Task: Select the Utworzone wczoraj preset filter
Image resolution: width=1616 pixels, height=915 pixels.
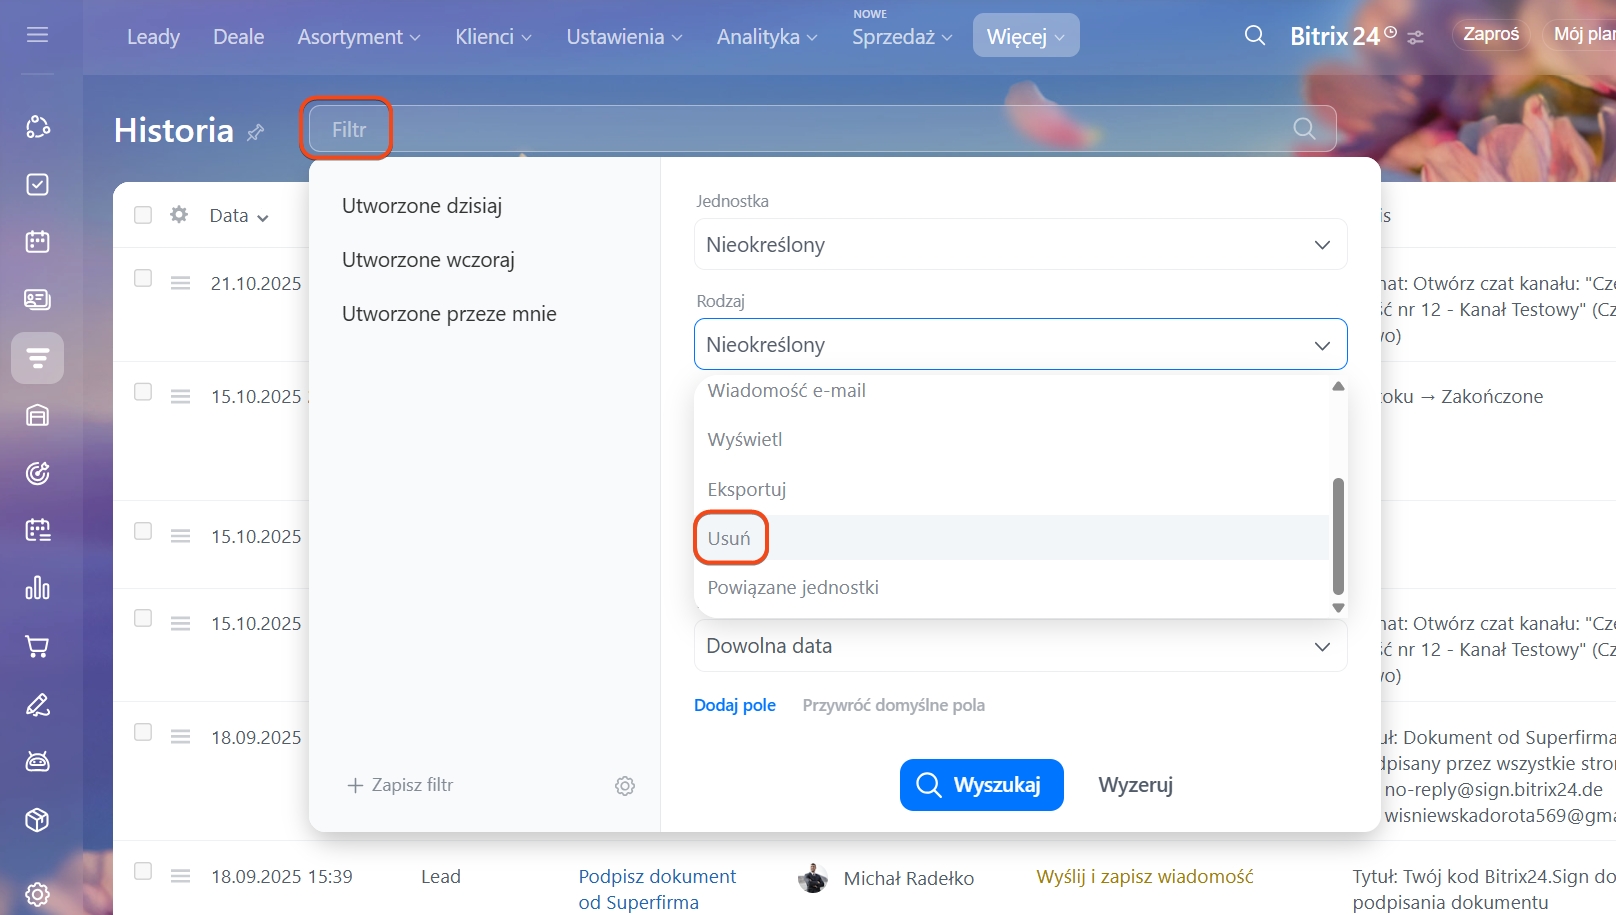Action: pos(428,260)
